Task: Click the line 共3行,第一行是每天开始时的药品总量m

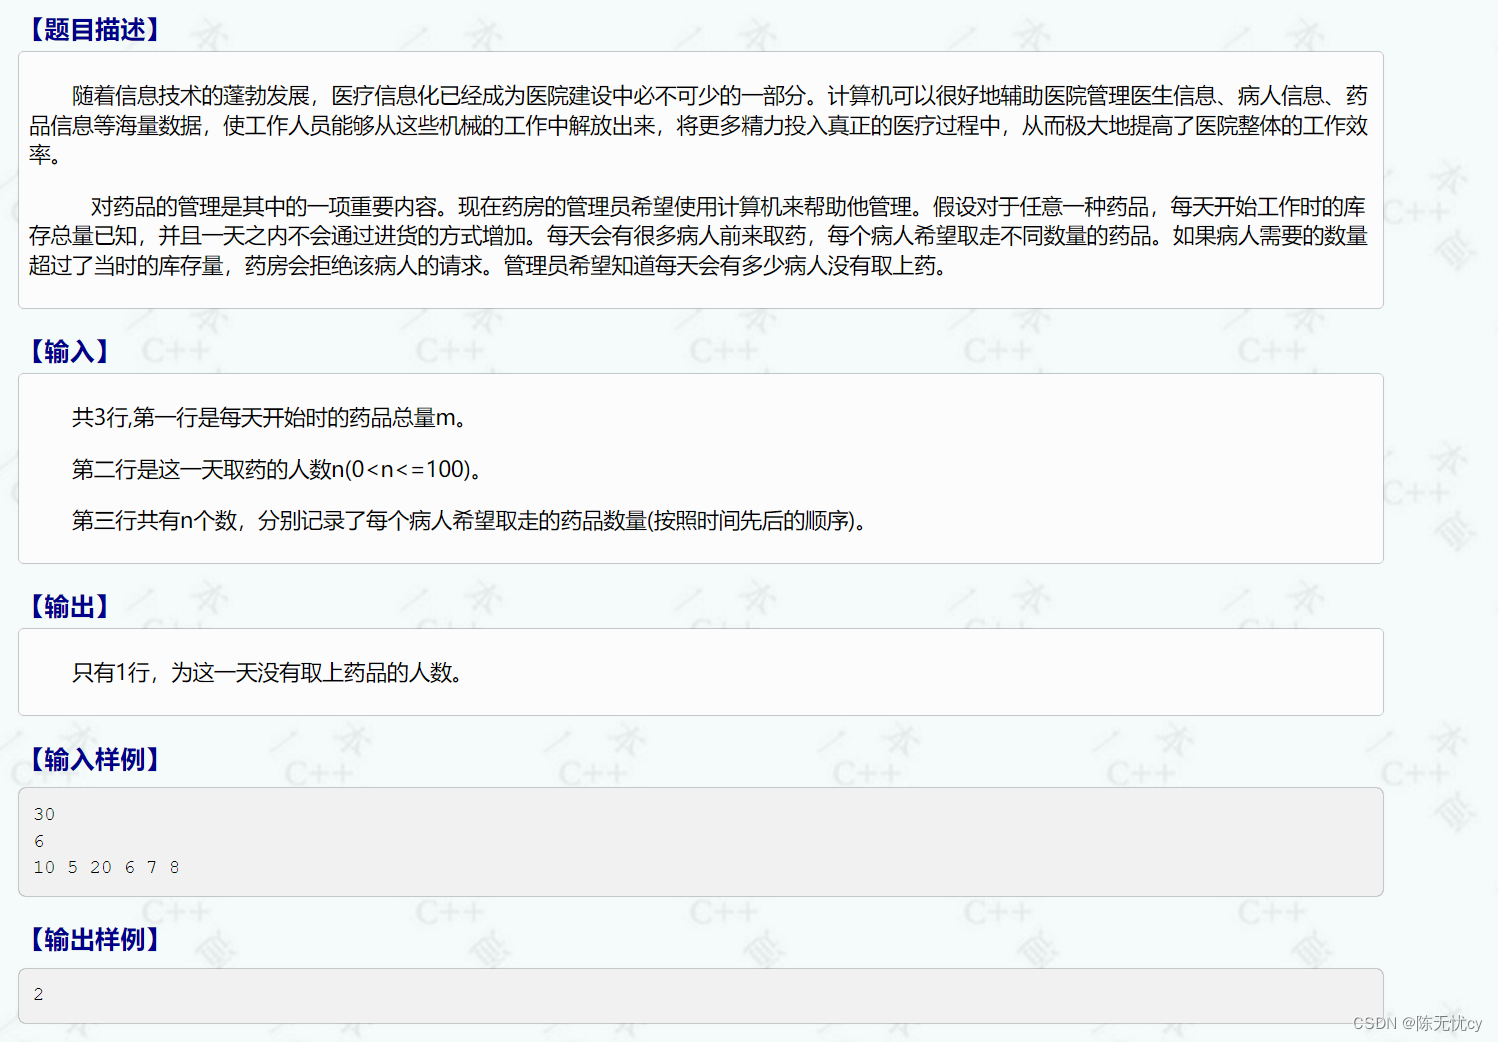Action: 270,417
